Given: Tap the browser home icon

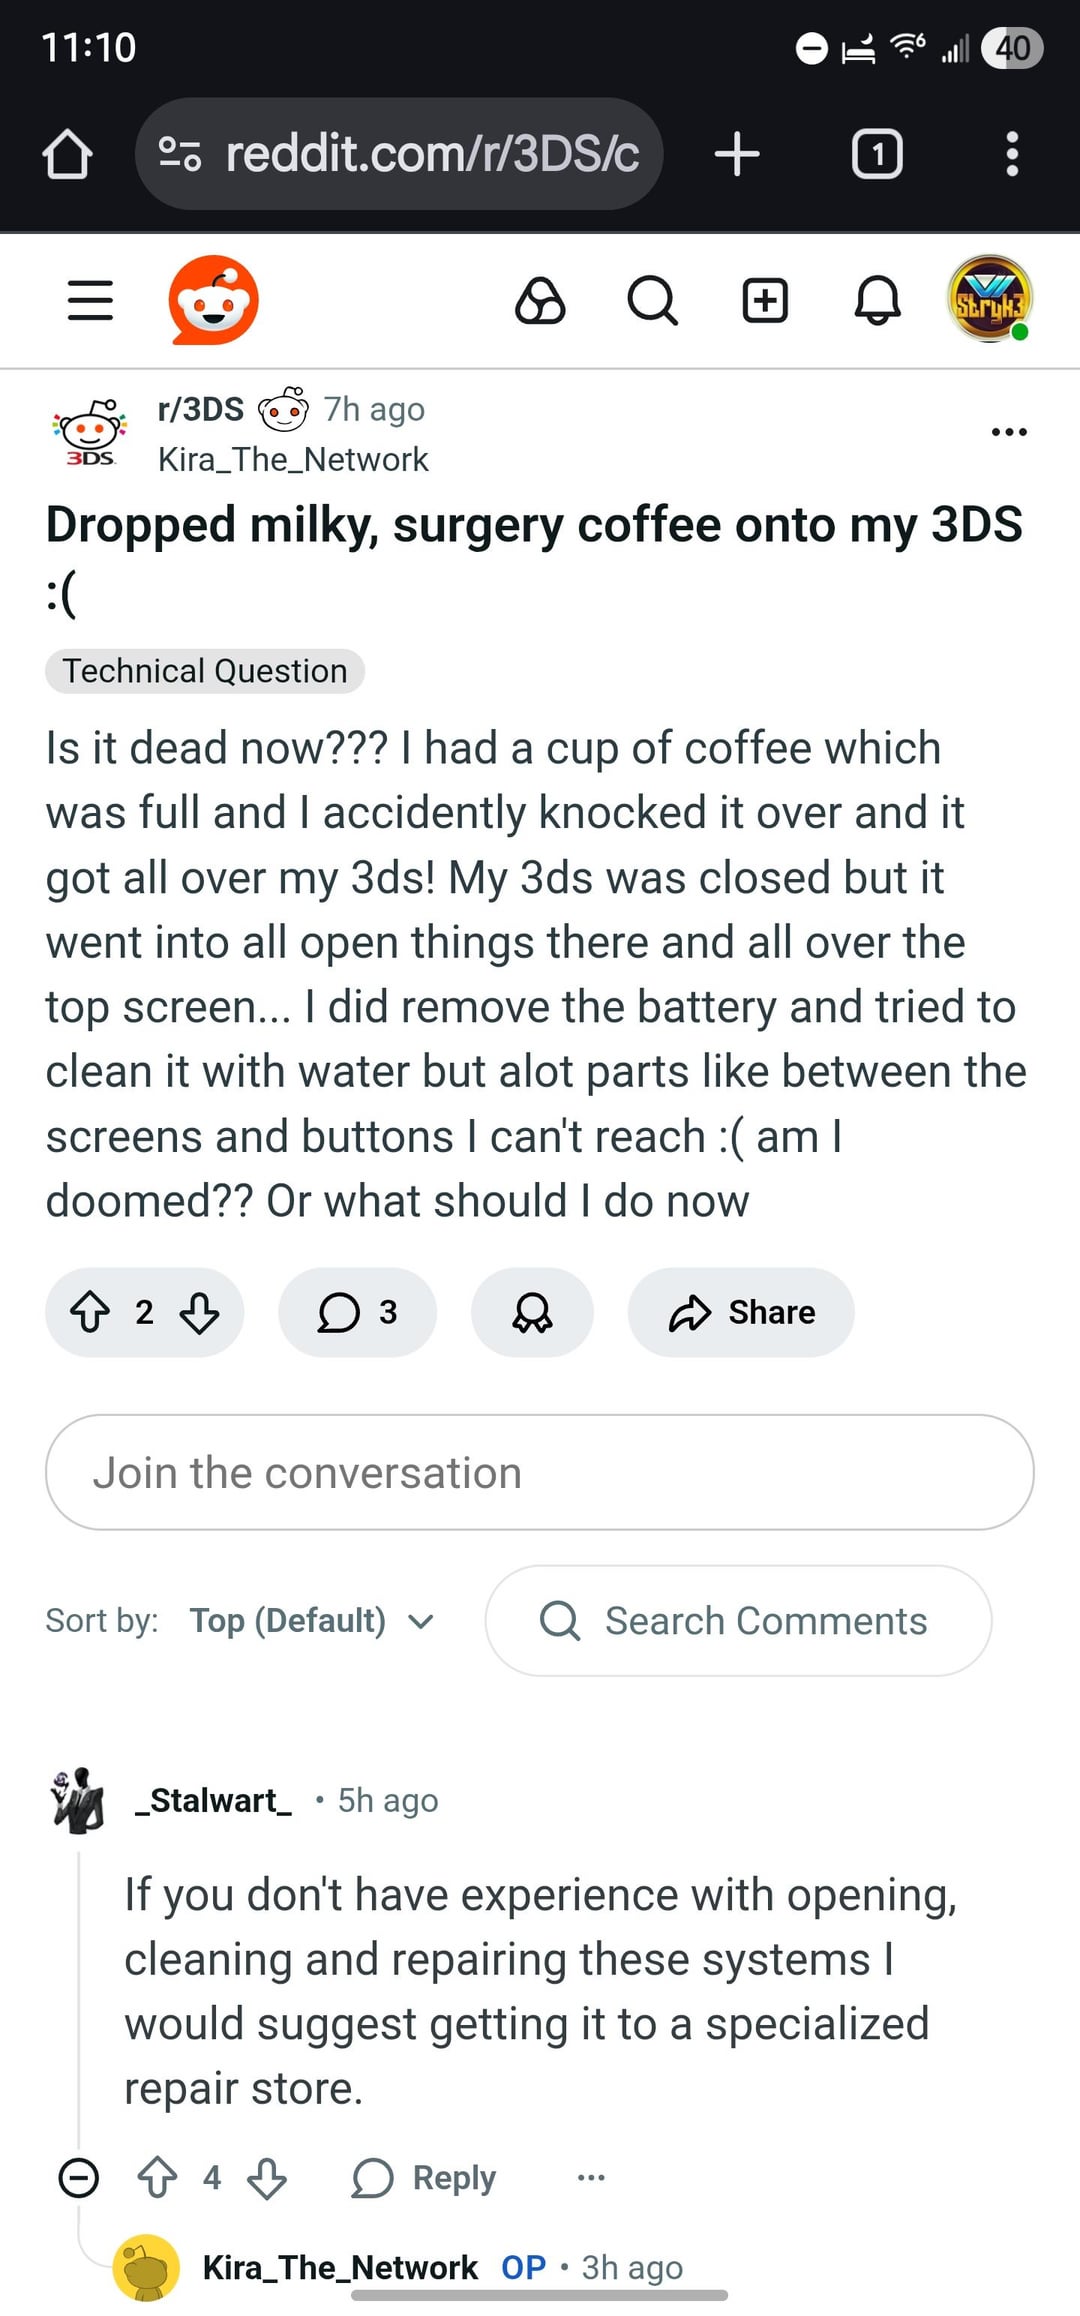Looking at the screenshot, I should click(67, 154).
